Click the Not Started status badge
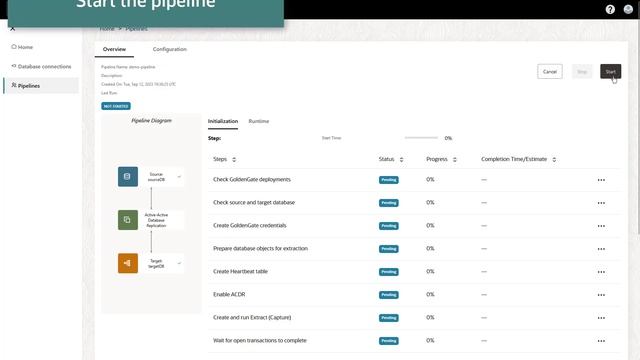This screenshot has width=640, height=360. pyautogui.click(x=116, y=106)
